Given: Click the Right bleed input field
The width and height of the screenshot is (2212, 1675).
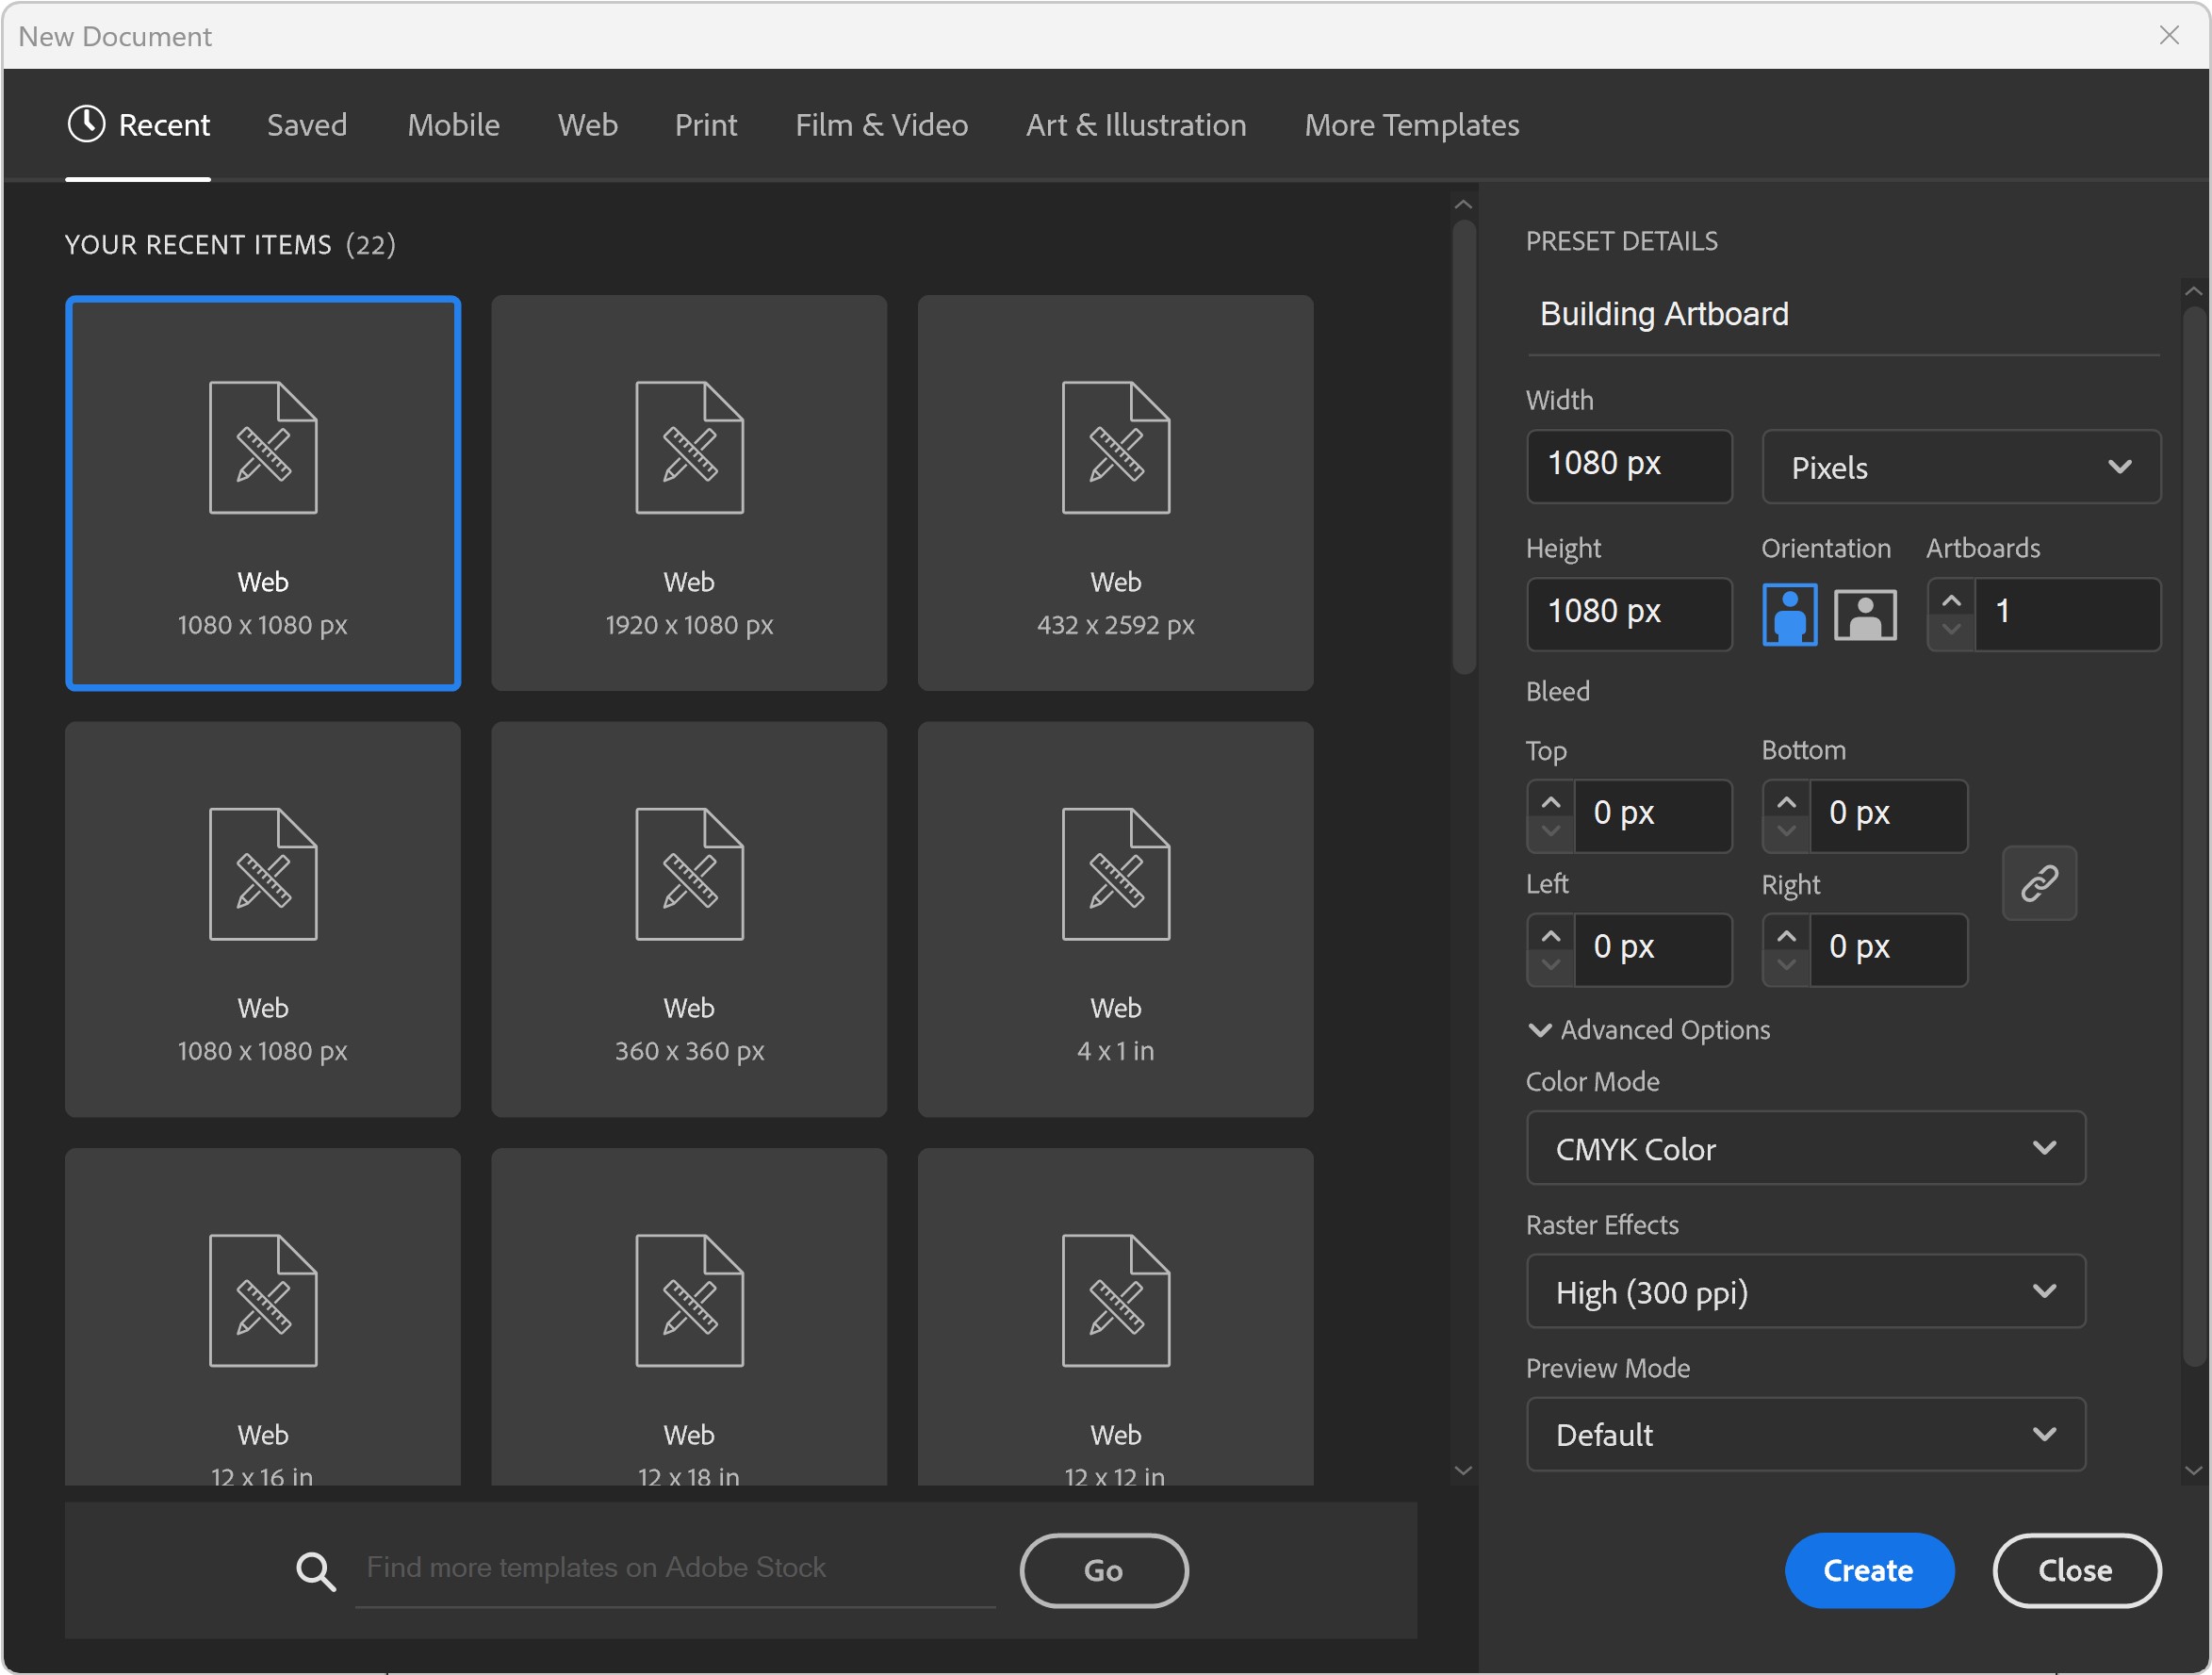Looking at the screenshot, I should pyautogui.click(x=1888, y=950).
